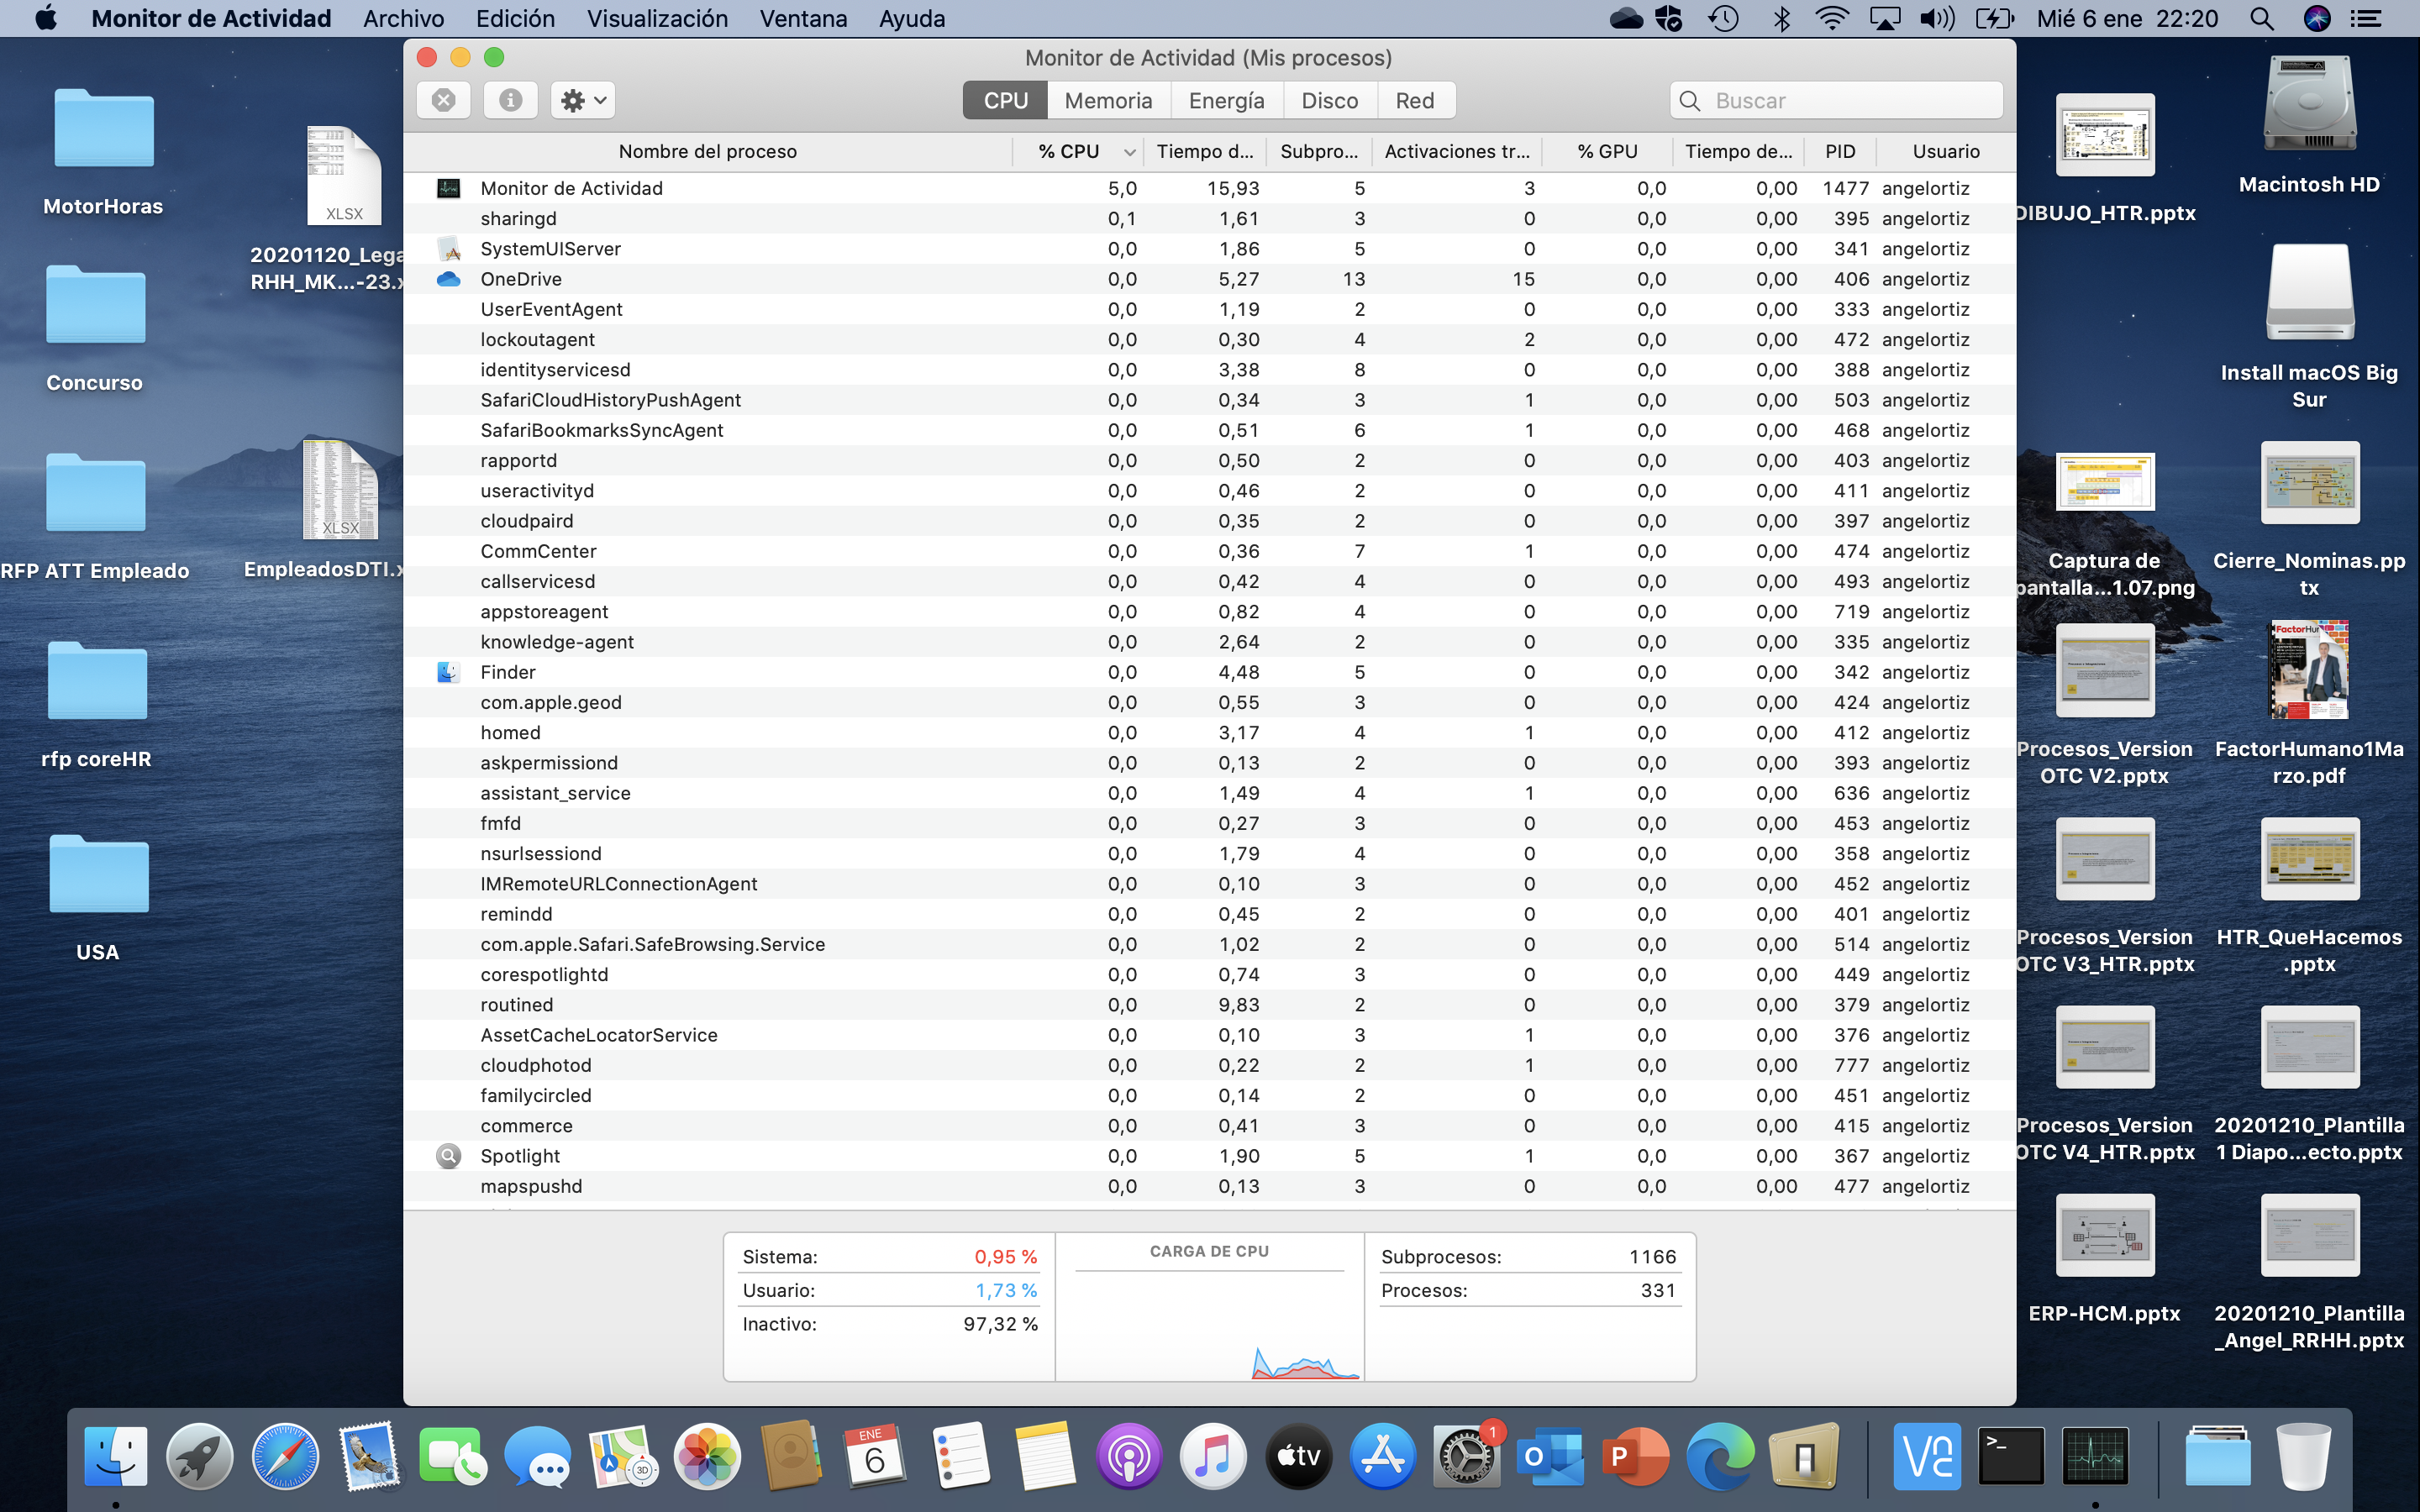Select the Disco tab
This screenshot has width=2420, height=1512.
click(1329, 100)
